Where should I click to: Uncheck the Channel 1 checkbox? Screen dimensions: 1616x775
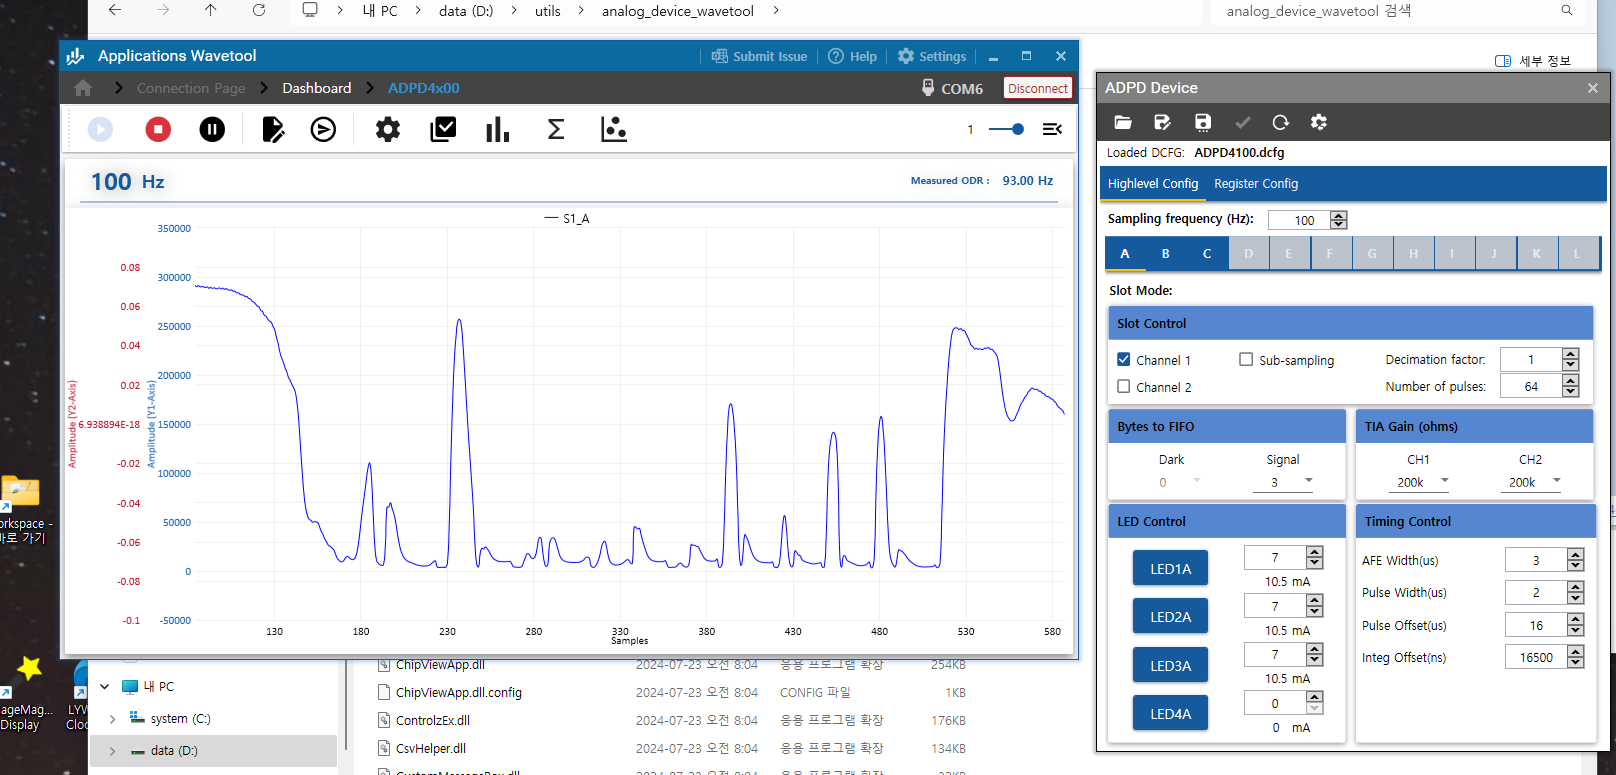click(1124, 359)
